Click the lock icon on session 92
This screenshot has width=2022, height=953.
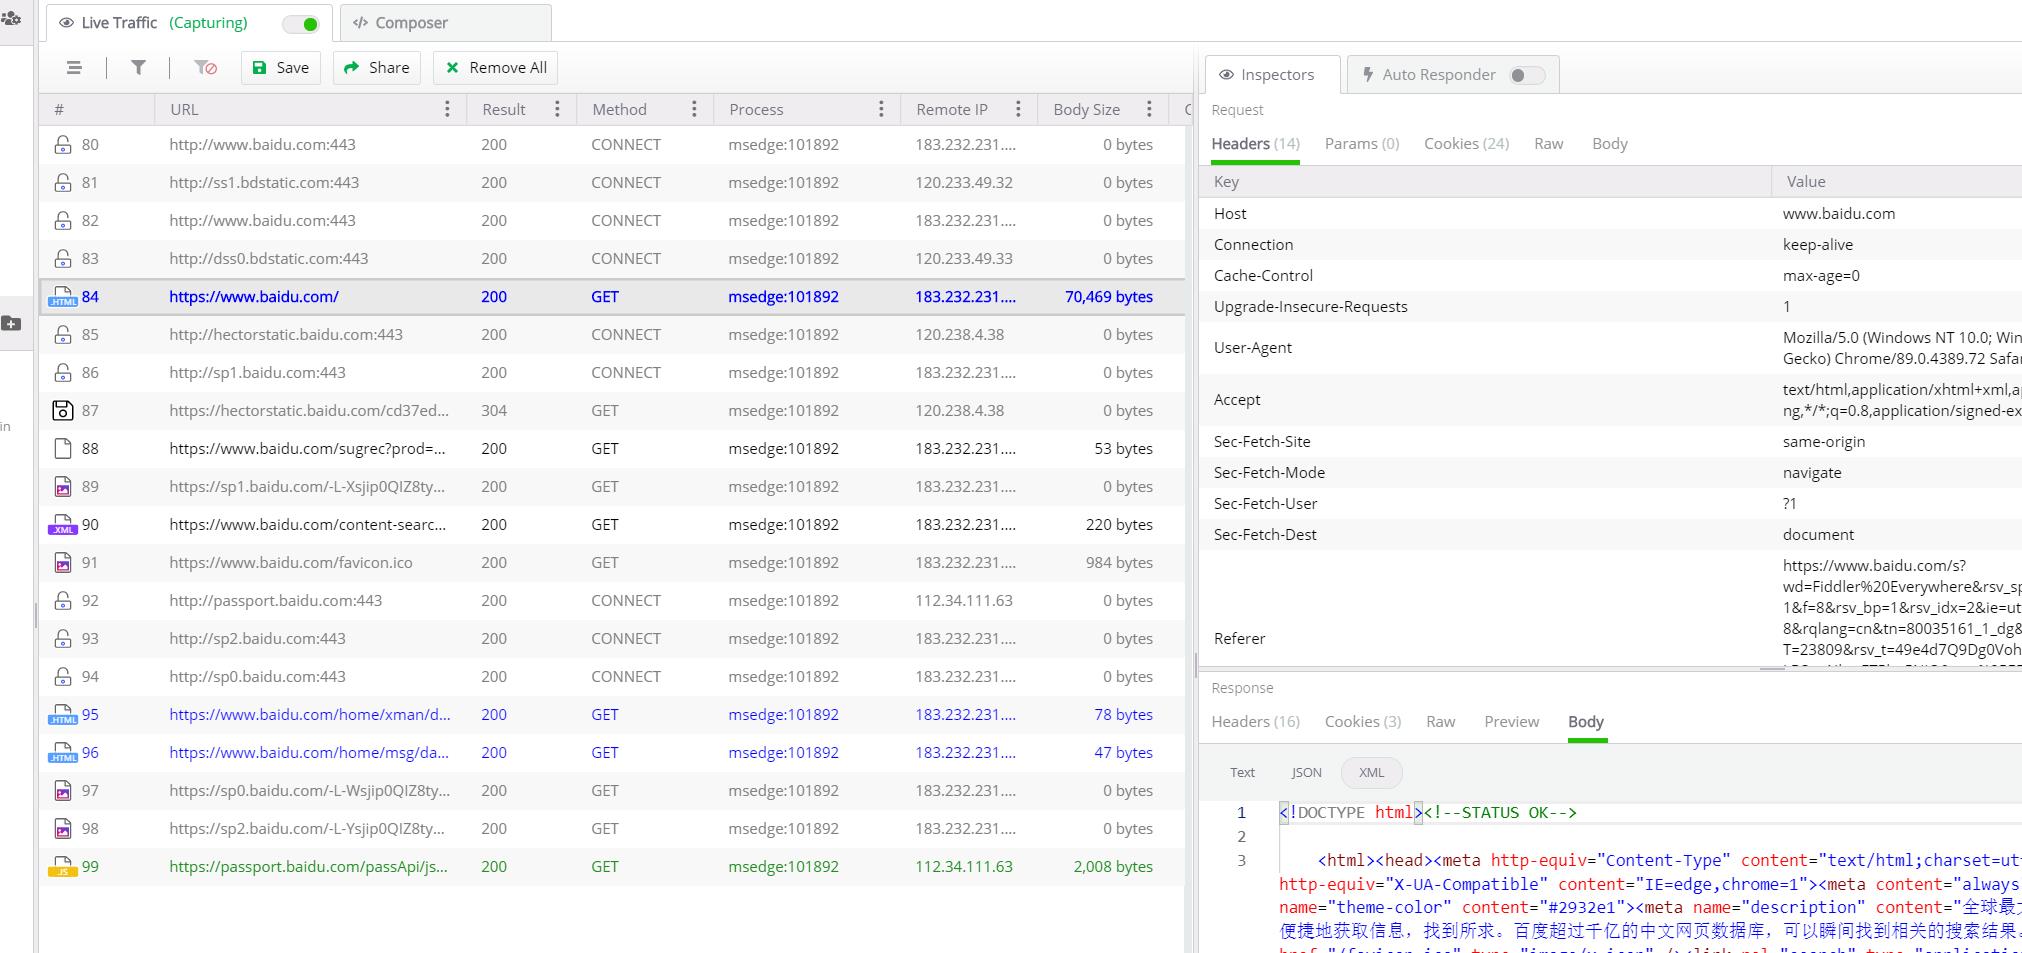click(63, 601)
